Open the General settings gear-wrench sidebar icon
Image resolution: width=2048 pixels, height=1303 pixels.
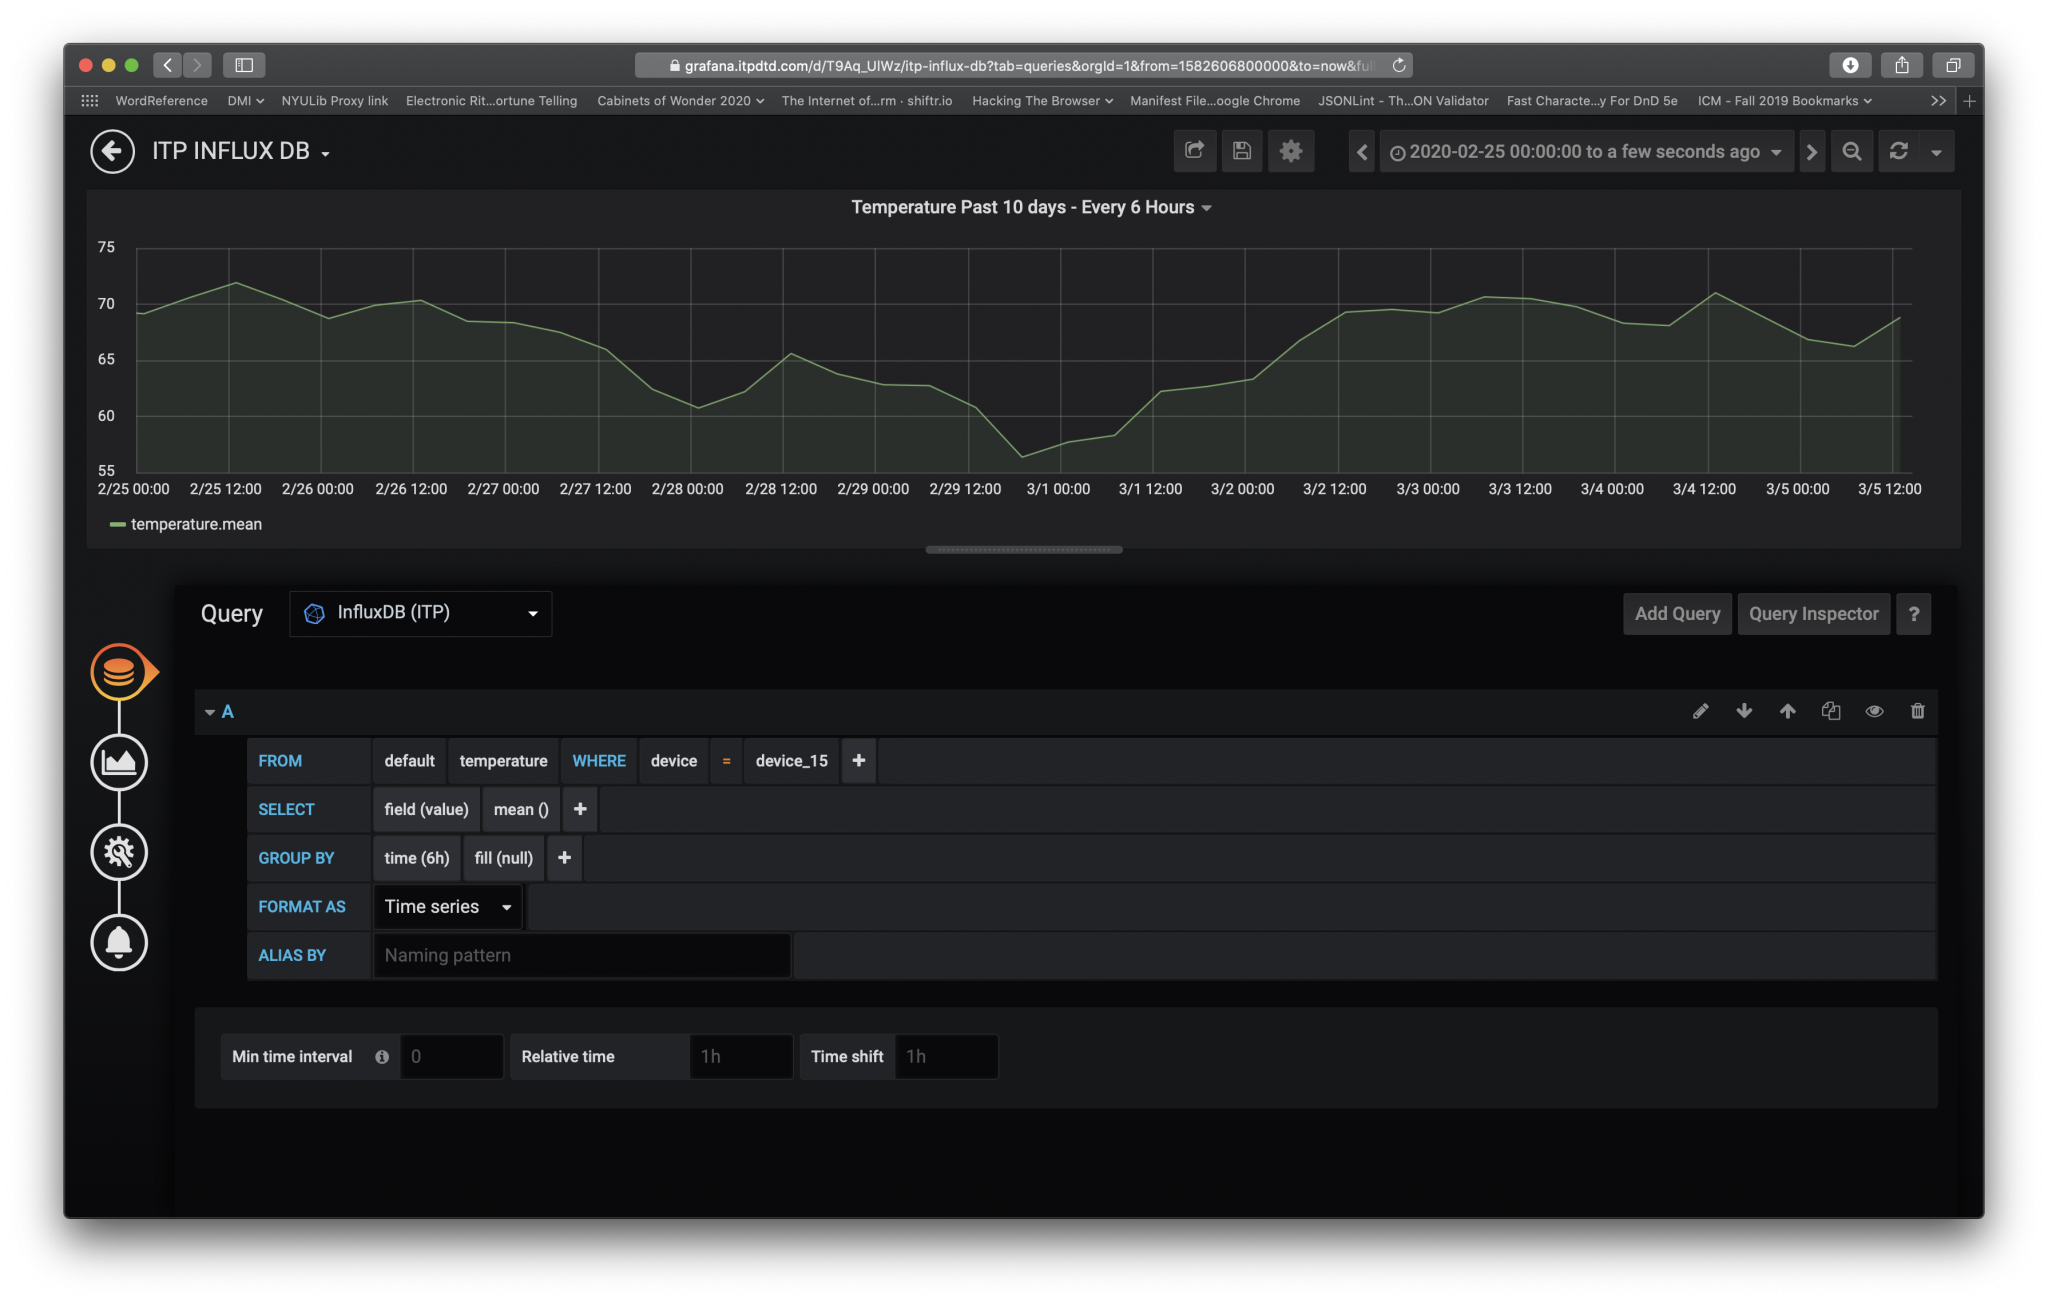pos(119,852)
